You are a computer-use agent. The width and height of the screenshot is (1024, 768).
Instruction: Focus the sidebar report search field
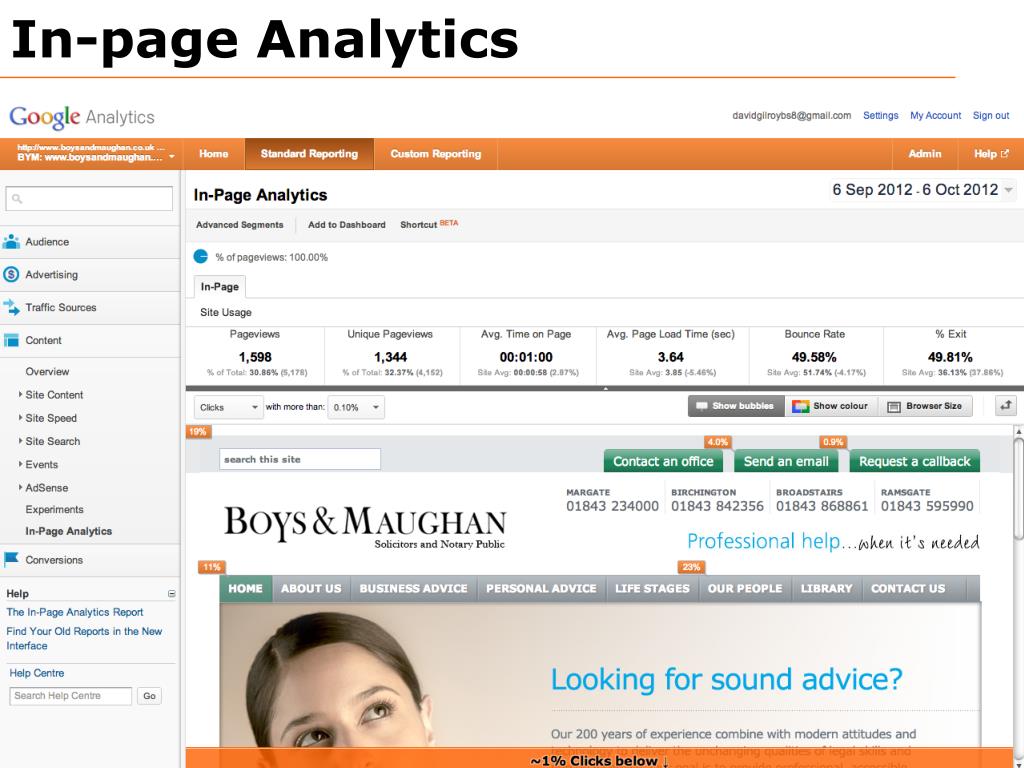click(x=89, y=199)
